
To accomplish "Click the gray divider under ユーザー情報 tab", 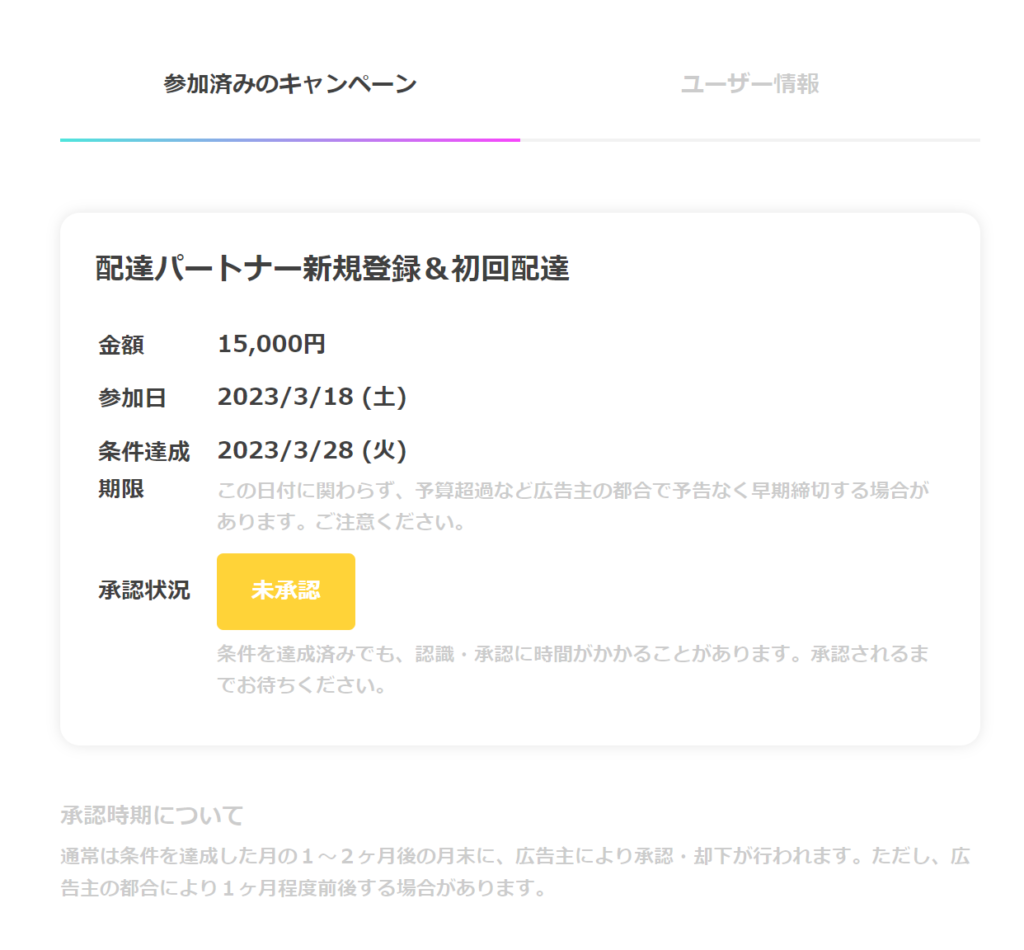I will [750, 140].
